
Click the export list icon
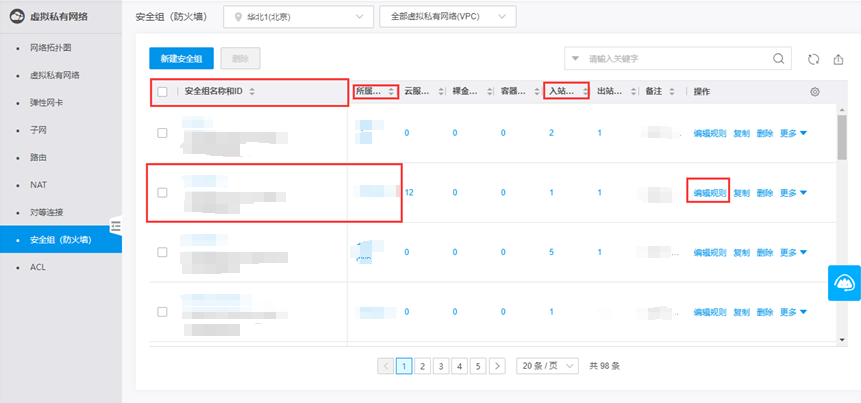click(838, 59)
